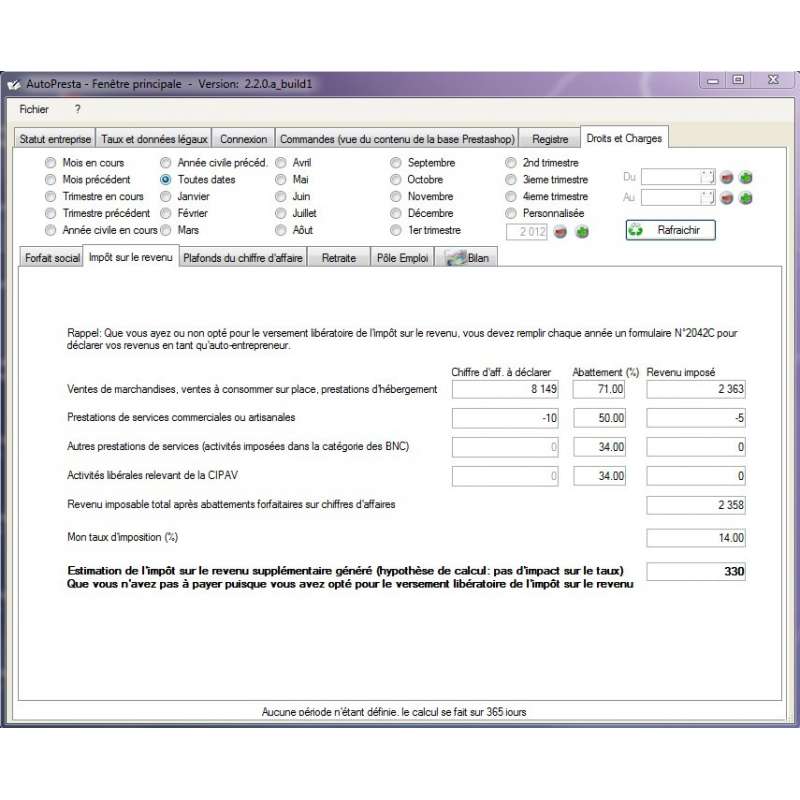
Task: Select Avril as the period
Action: point(281,163)
